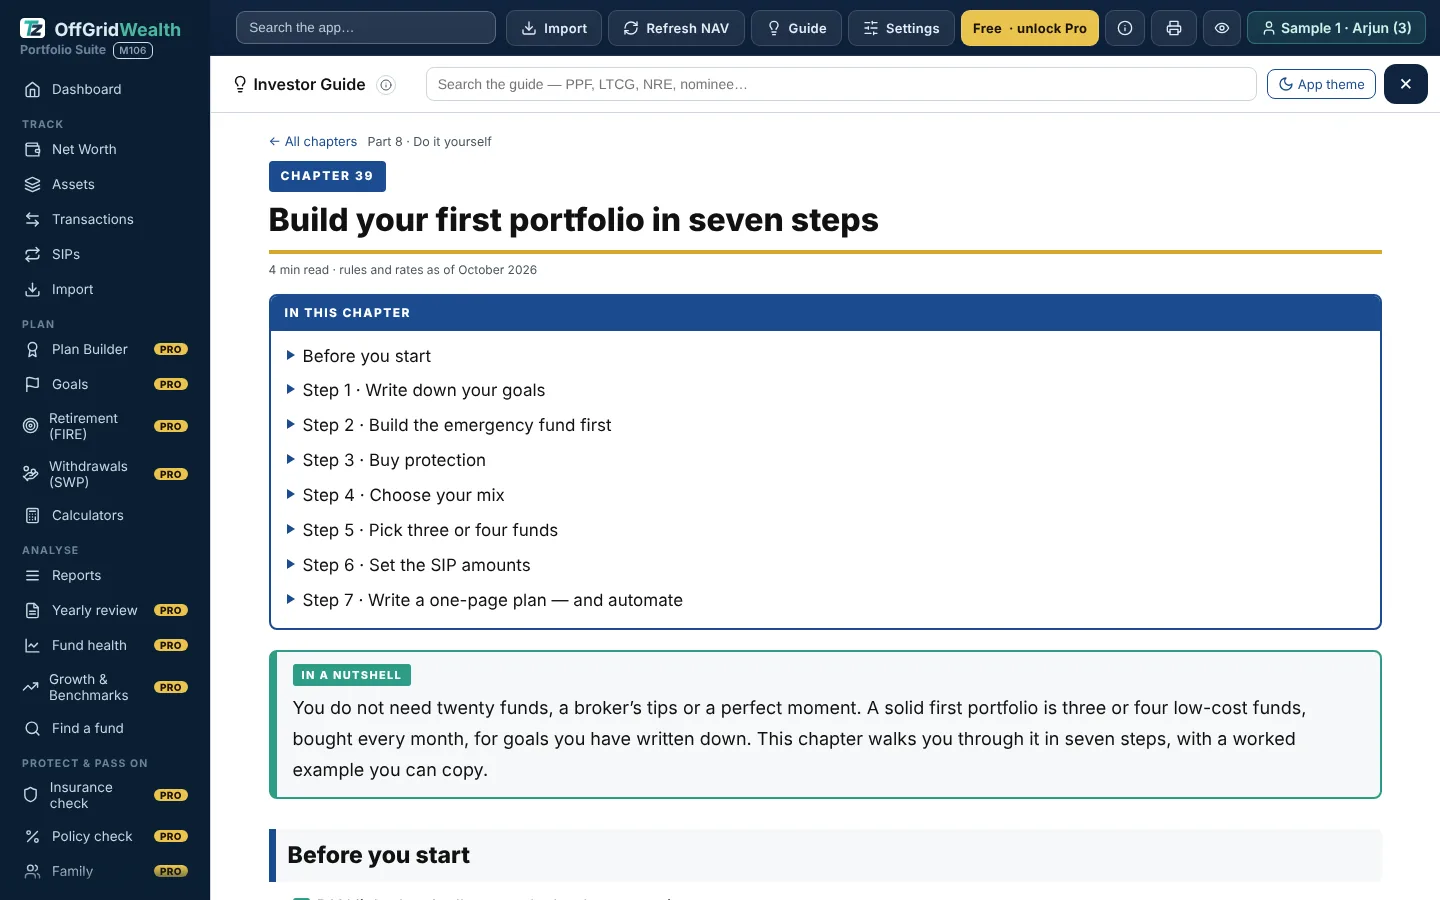Image resolution: width=1440 pixels, height=900 pixels.
Task: Go back via All chapters link
Action: pyautogui.click(x=313, y=142)
